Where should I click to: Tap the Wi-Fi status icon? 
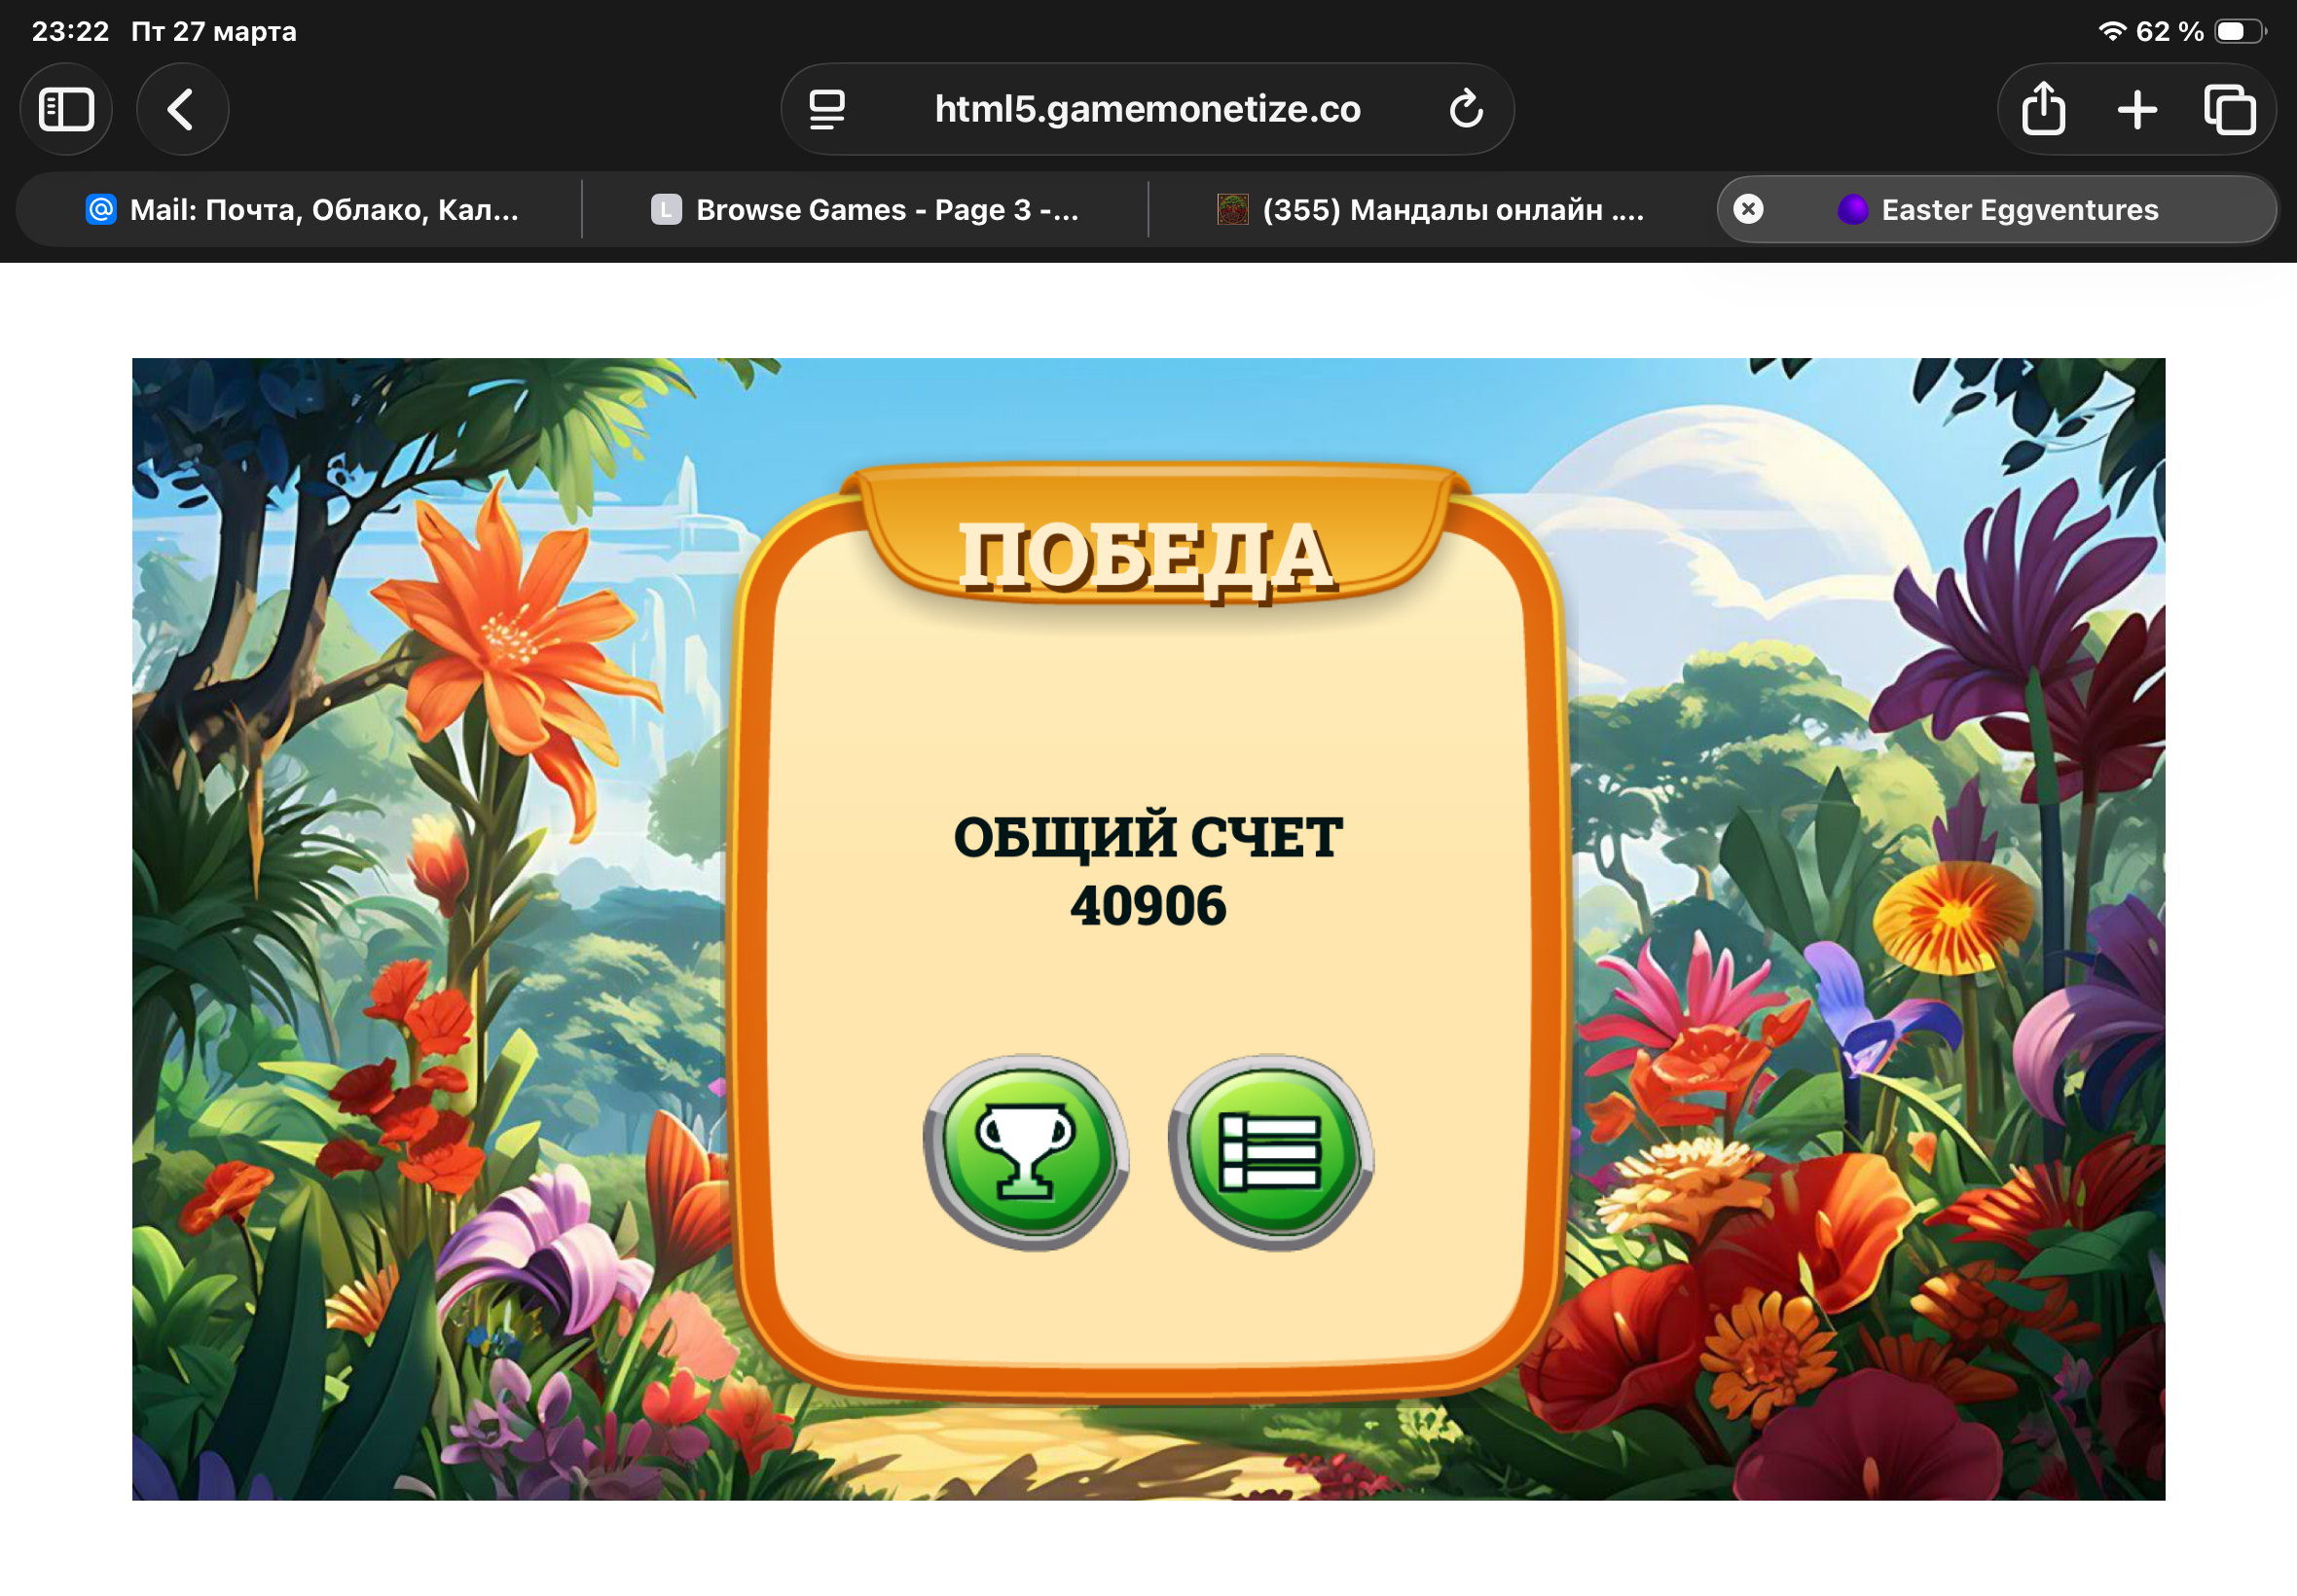(2111, 31)
